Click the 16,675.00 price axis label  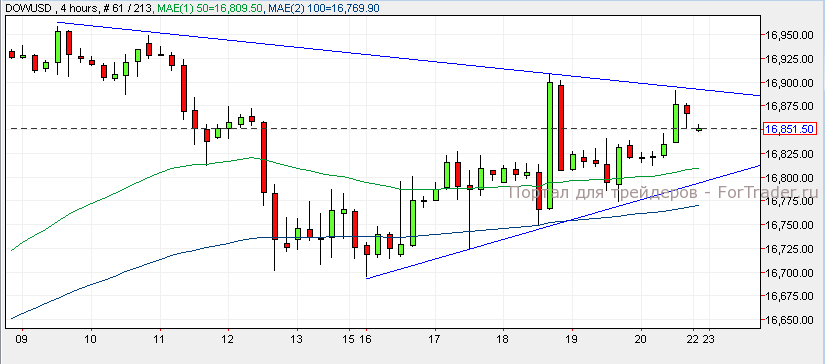tap(789, 296)
